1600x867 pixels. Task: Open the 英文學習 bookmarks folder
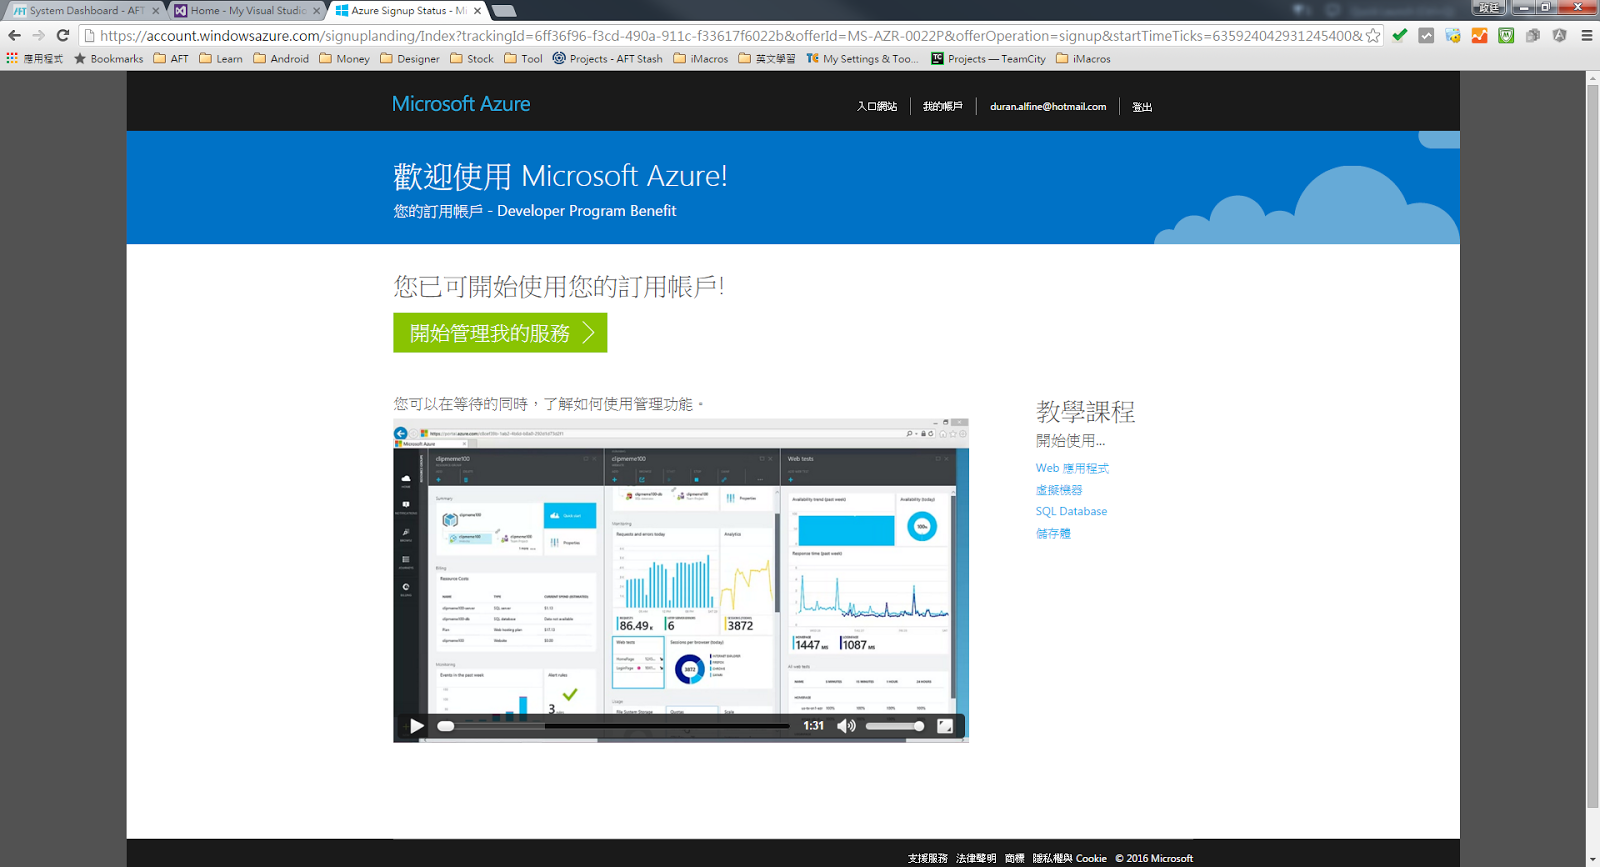click(767, 58)
